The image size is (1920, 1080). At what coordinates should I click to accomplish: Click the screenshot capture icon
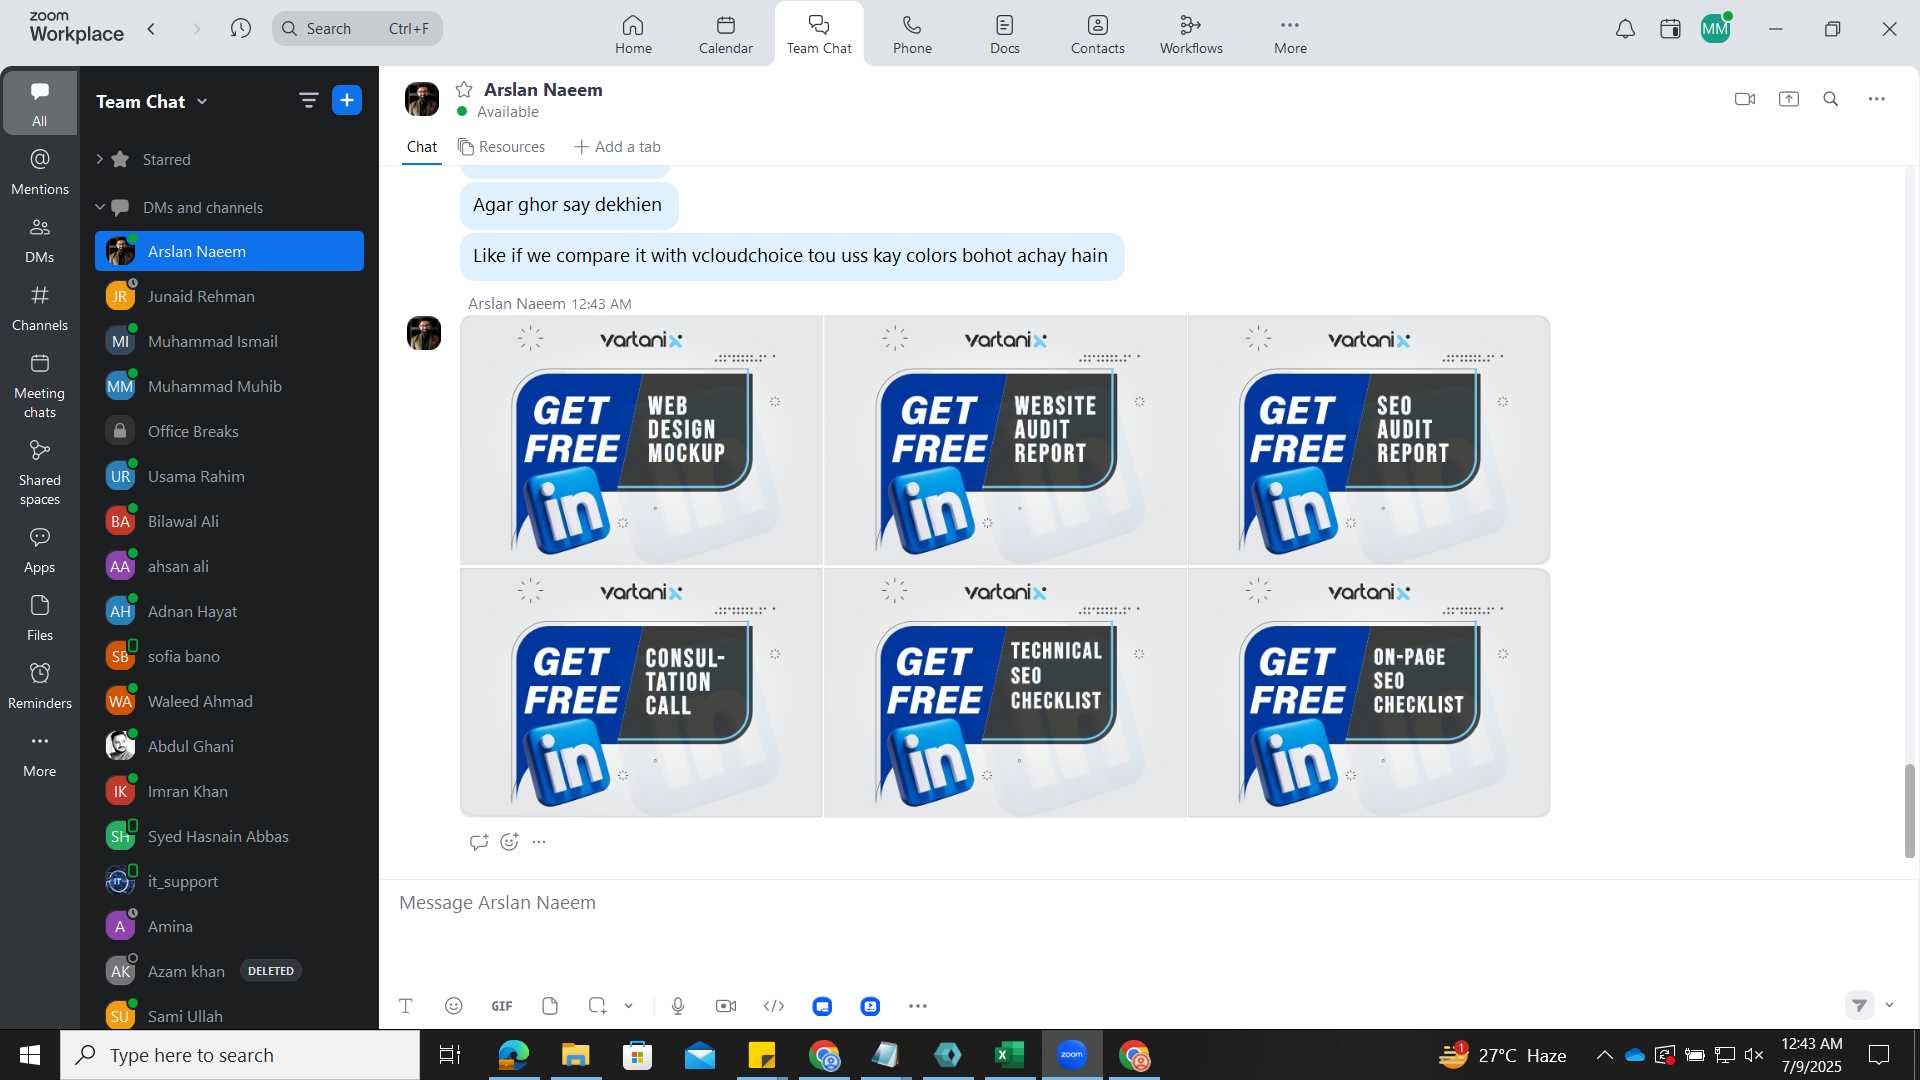tap(597, 1006)
